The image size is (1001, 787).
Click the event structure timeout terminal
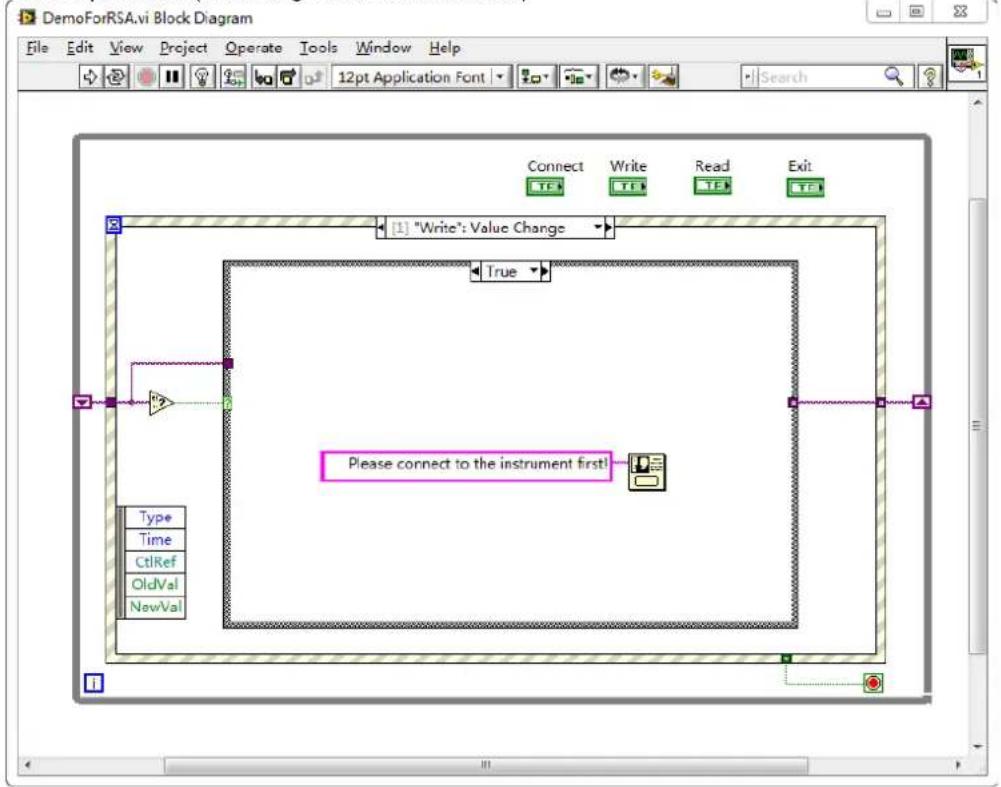pos(113,225)
